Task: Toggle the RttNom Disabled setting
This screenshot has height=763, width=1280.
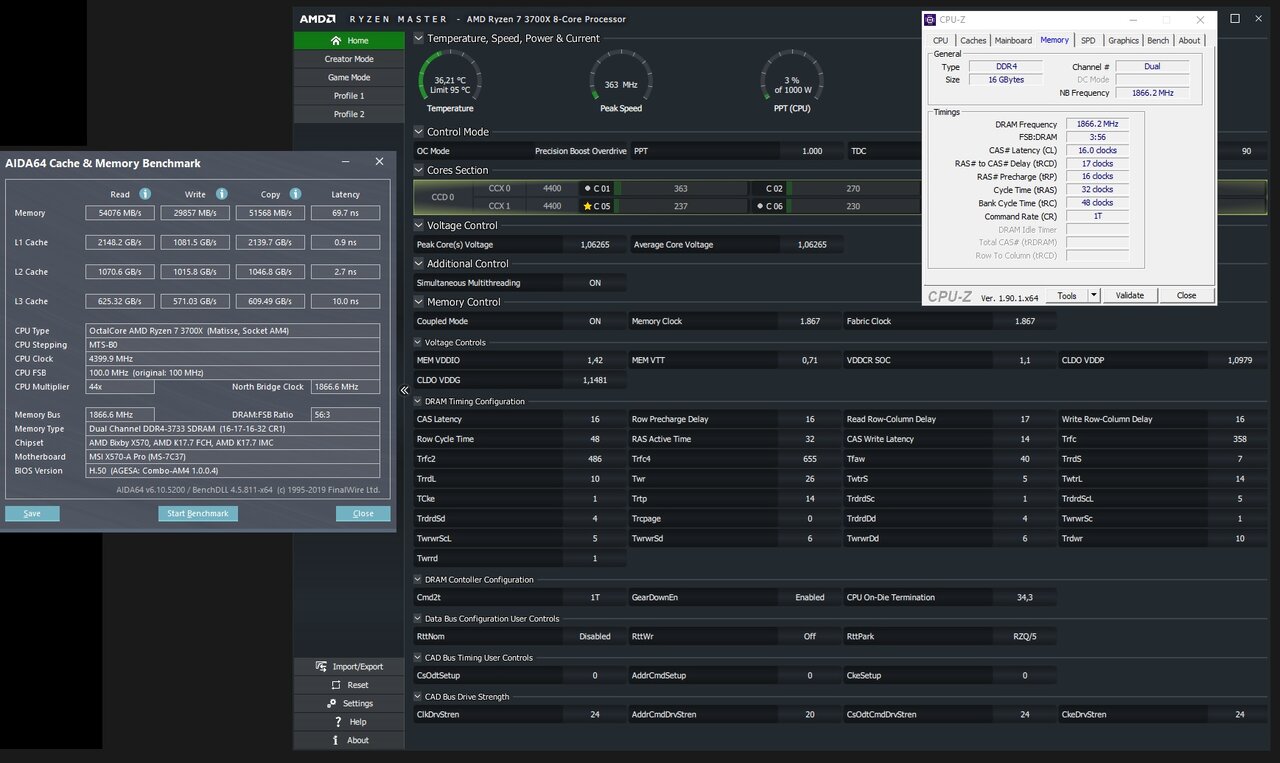Action: coord(595,636)
